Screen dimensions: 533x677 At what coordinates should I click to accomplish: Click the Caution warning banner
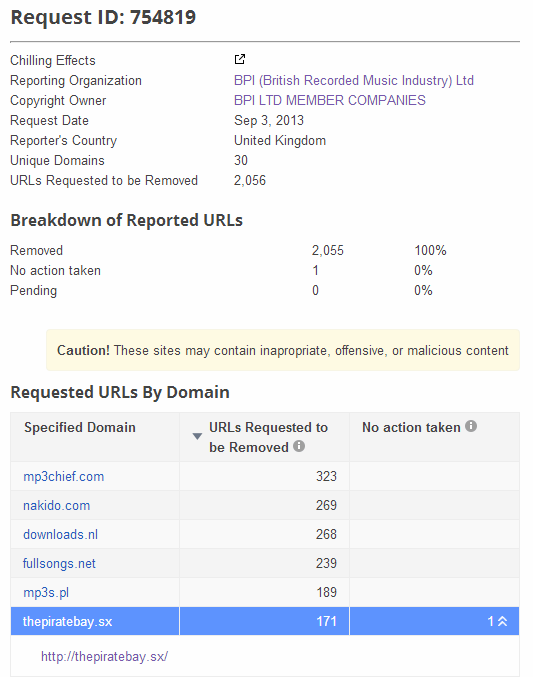coord(283,350)
